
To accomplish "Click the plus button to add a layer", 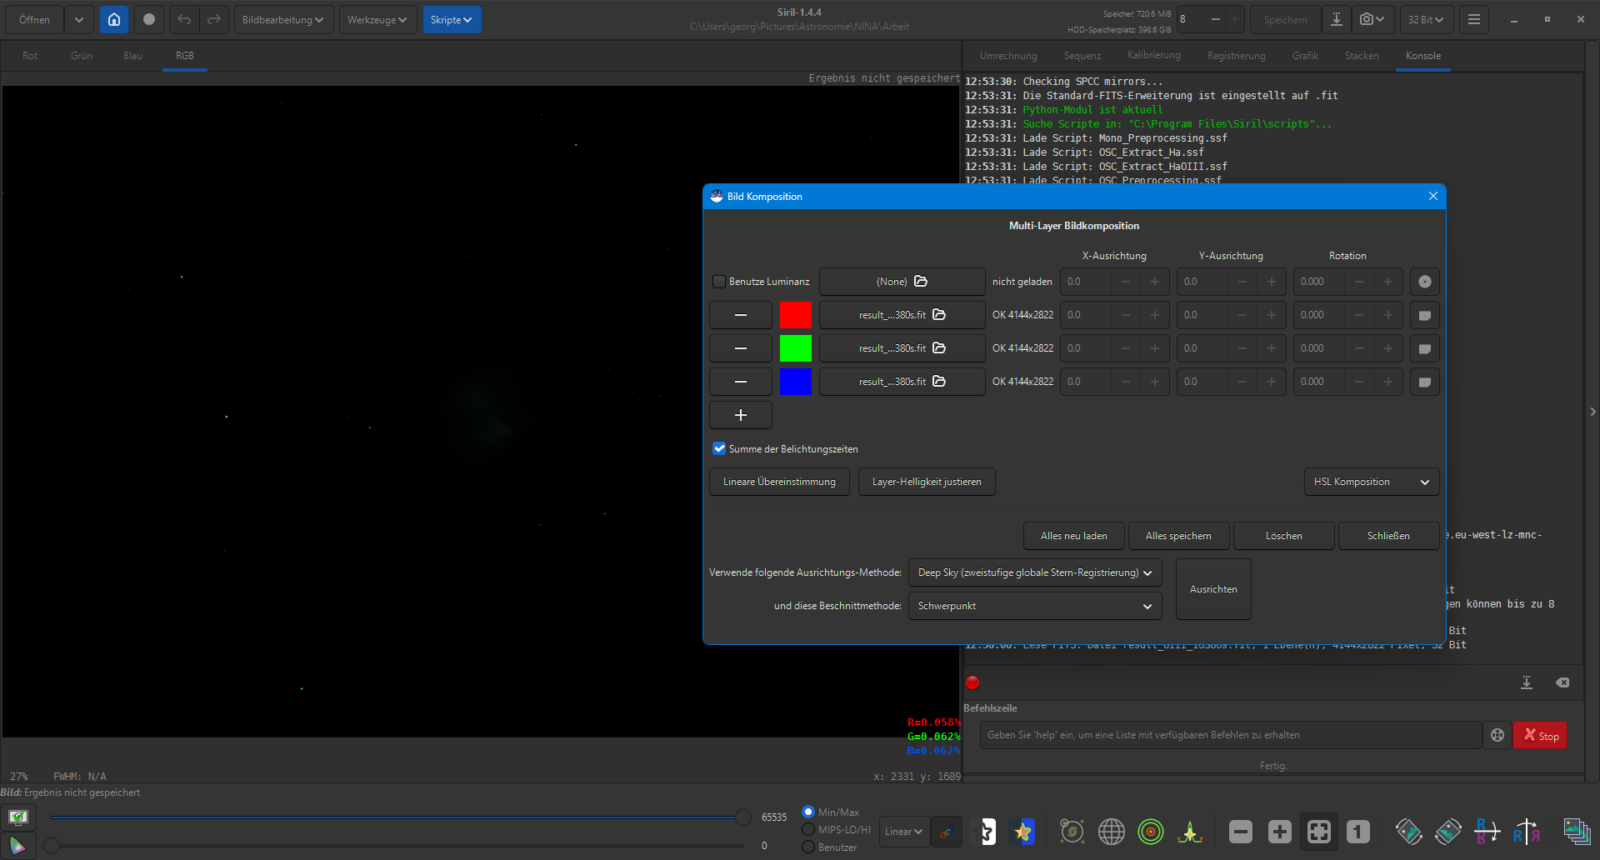I will point(741,415).
